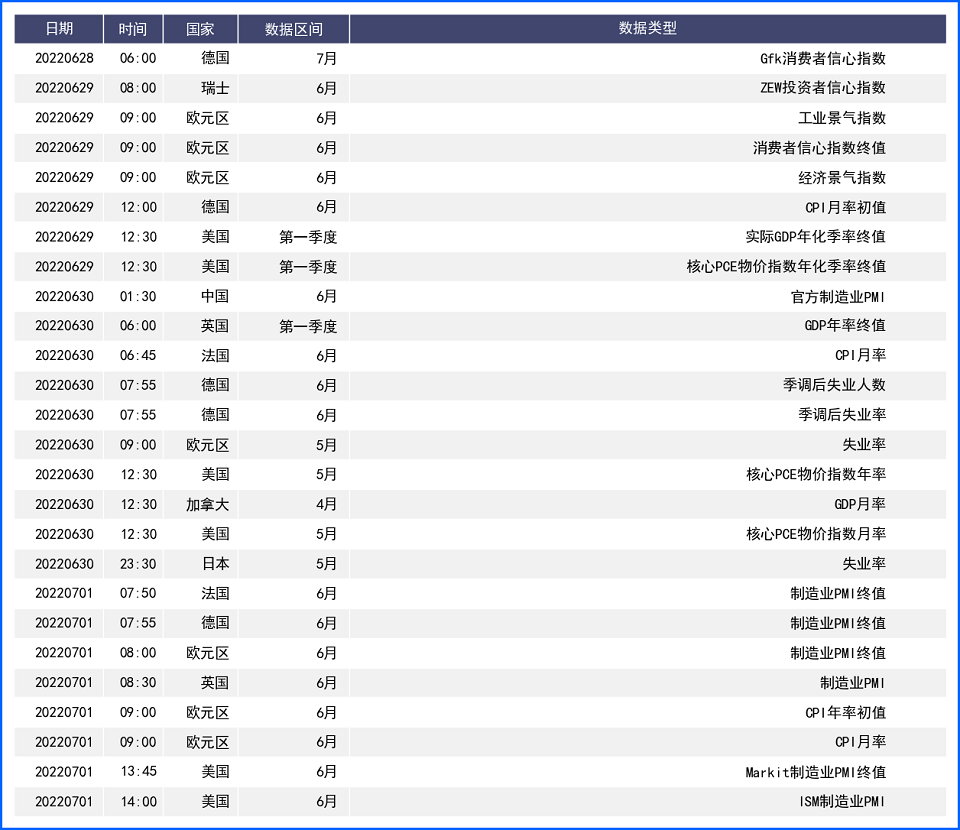Image resolution: width=960 pixels, height=830 pixels.
Task: Select 英国 in the GDP年率终值 row
Action: 215,326
